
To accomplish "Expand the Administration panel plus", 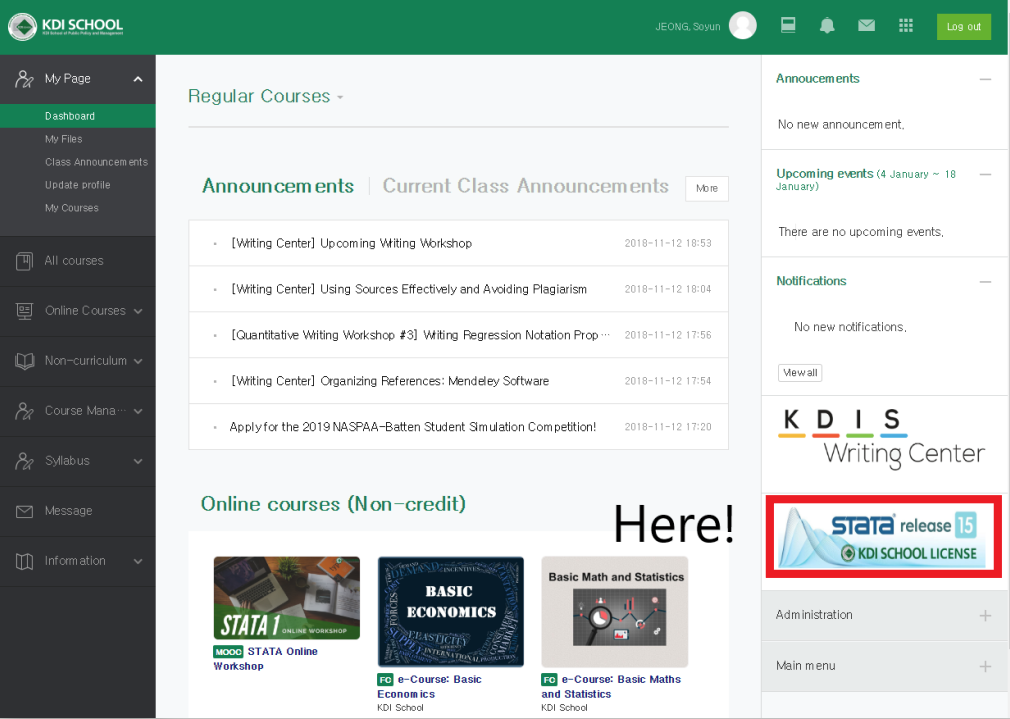I will click(985, 616).
